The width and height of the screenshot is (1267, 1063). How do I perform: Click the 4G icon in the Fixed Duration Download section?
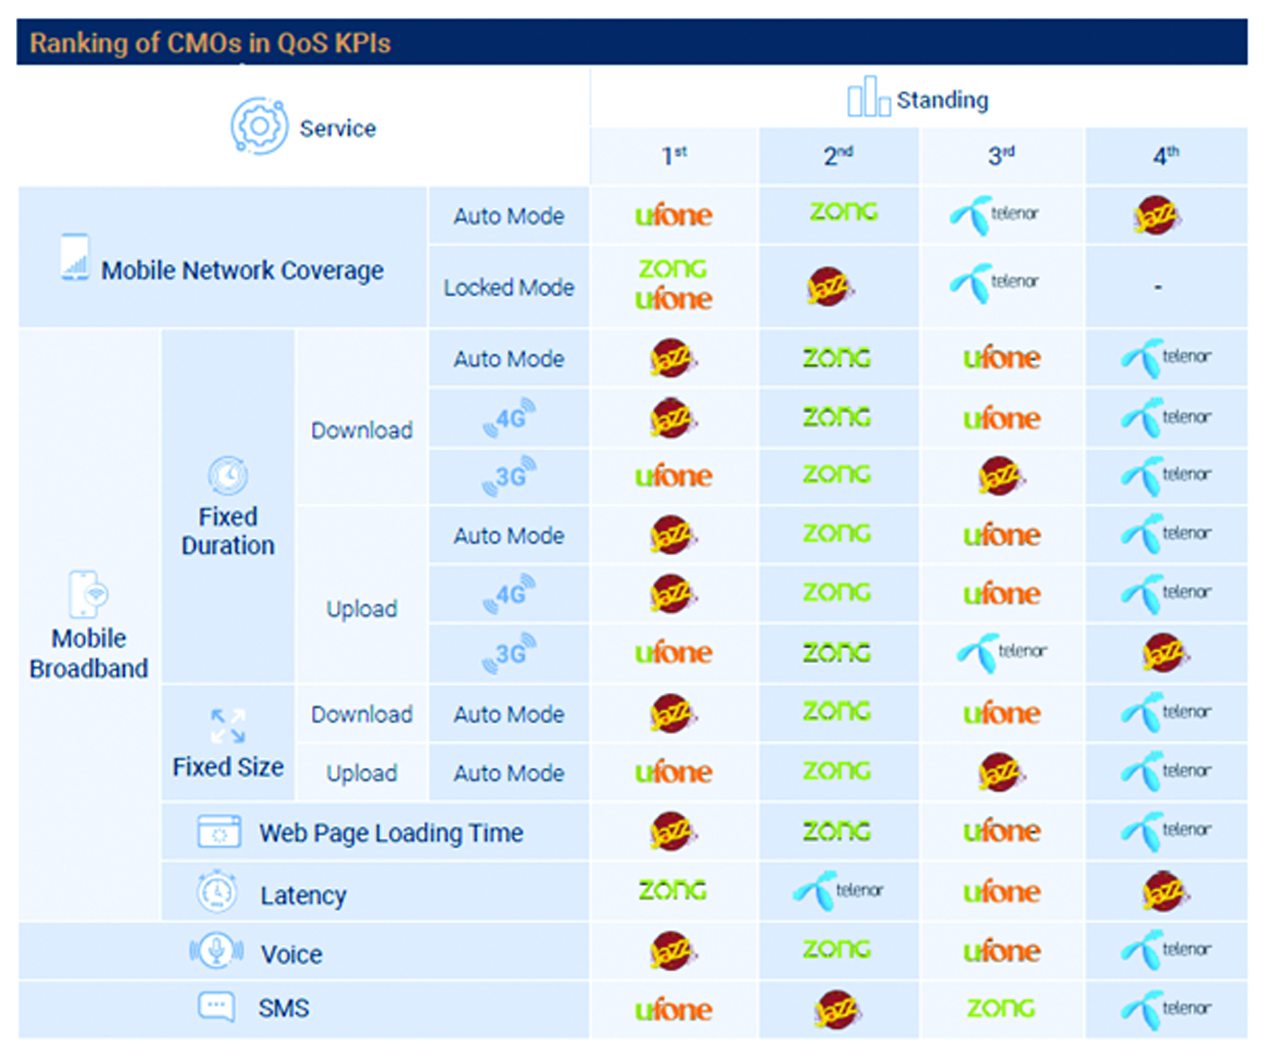pyautogui.click(x=509, y=418)
